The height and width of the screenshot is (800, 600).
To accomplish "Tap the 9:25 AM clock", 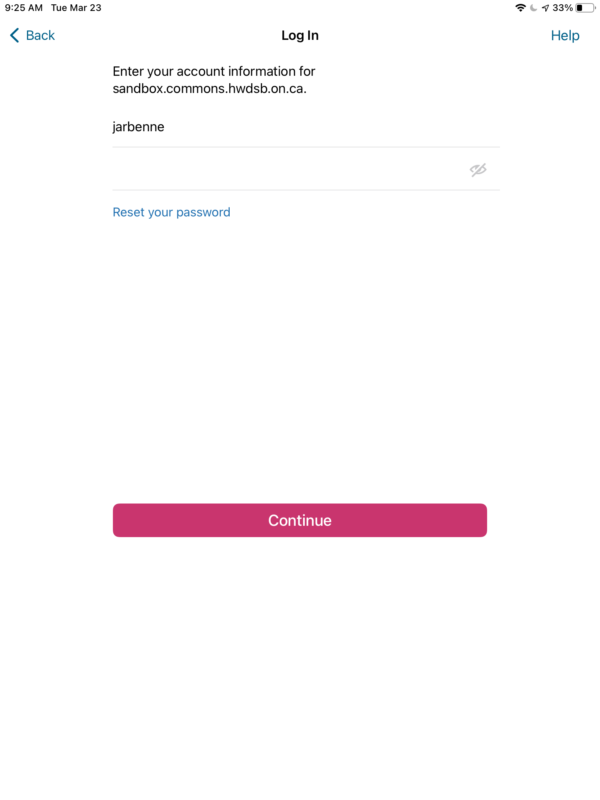I will pos(24,8).
